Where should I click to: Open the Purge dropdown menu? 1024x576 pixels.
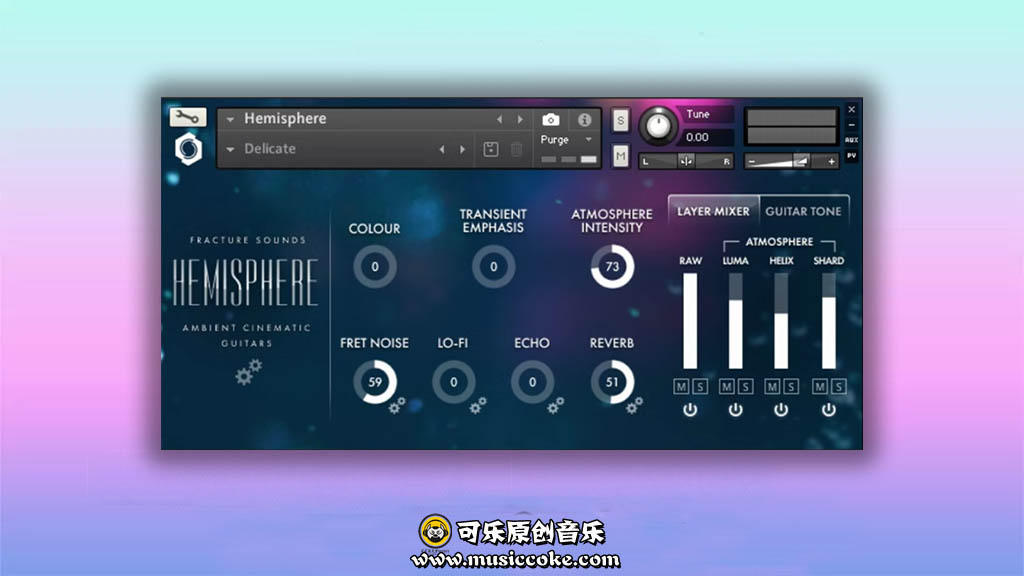(567, 140)
